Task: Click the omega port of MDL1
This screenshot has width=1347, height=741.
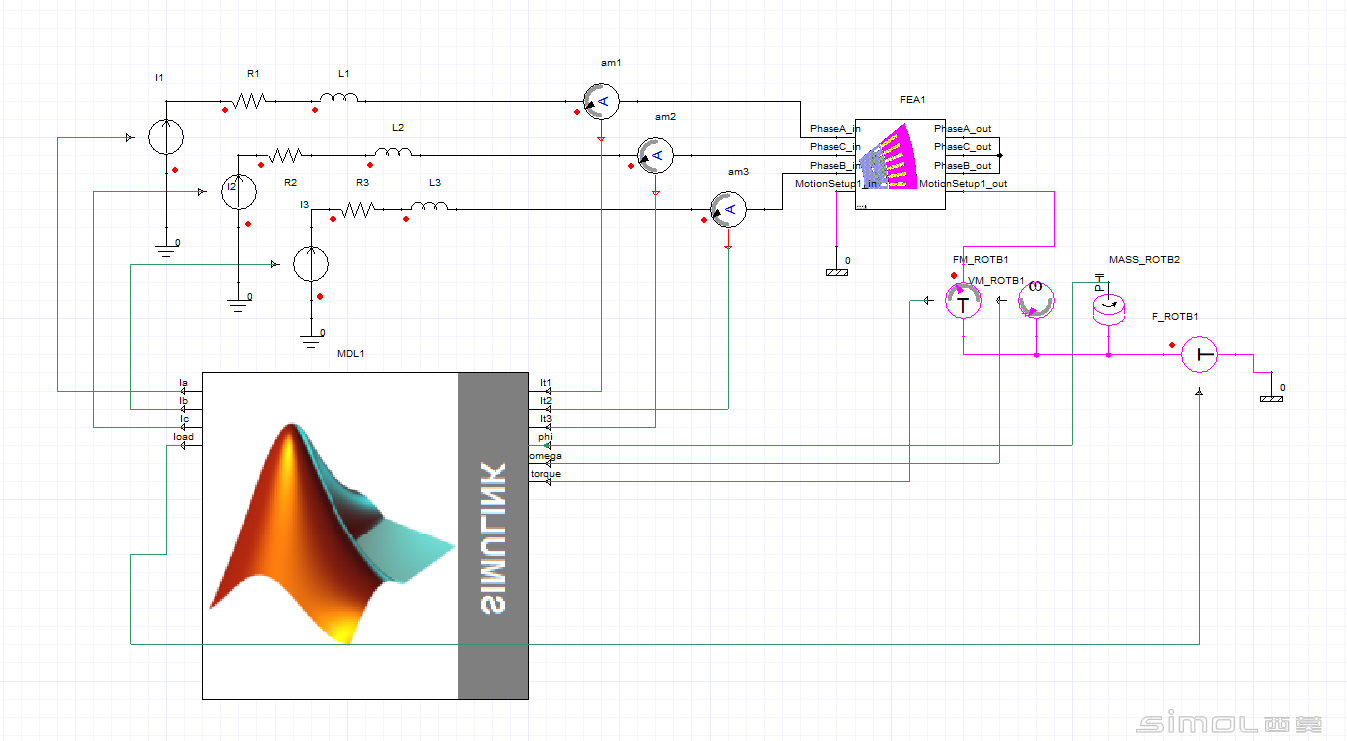Action: coord(546,456)
